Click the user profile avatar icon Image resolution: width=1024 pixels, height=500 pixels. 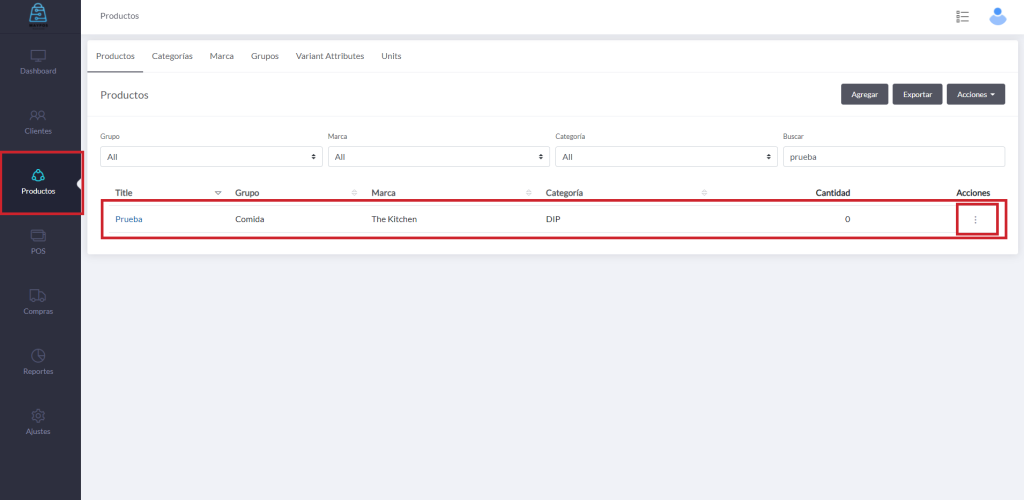[x=997, y=16]
